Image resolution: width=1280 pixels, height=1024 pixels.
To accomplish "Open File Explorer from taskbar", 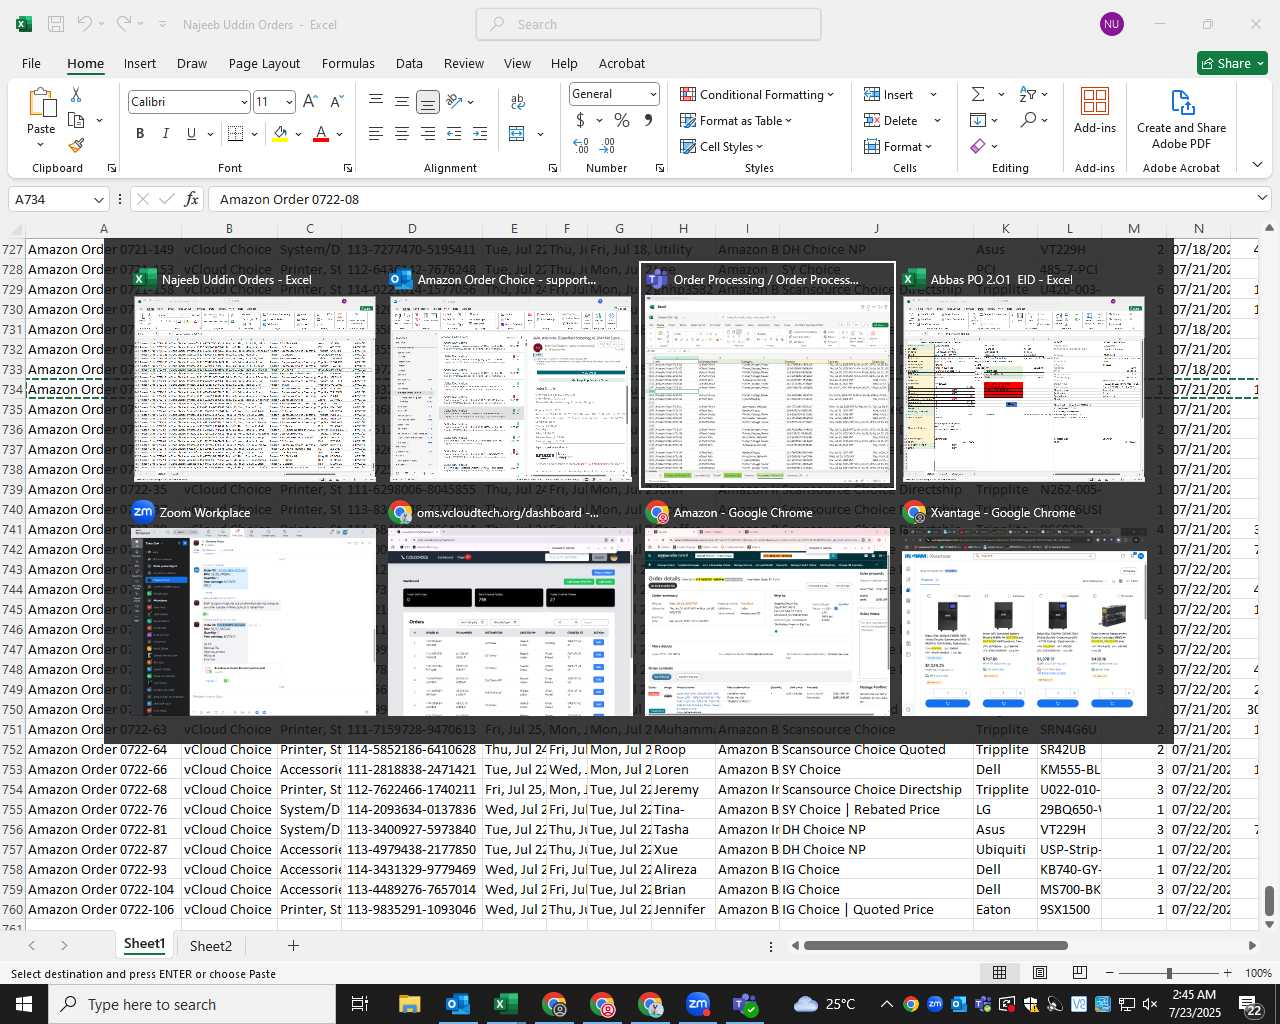I will coord(410,1004).
